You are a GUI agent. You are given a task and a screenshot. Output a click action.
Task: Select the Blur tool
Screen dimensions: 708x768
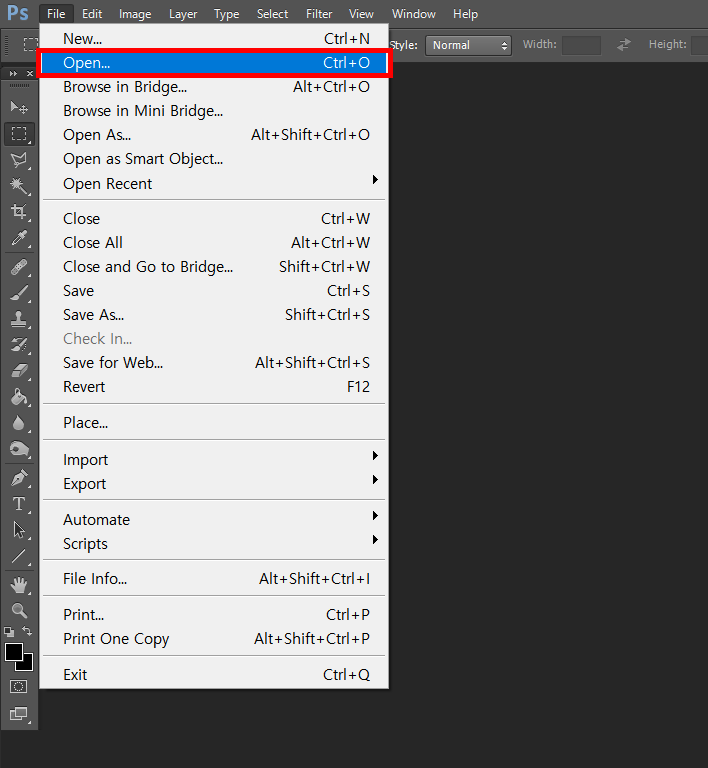click(19, 423)
